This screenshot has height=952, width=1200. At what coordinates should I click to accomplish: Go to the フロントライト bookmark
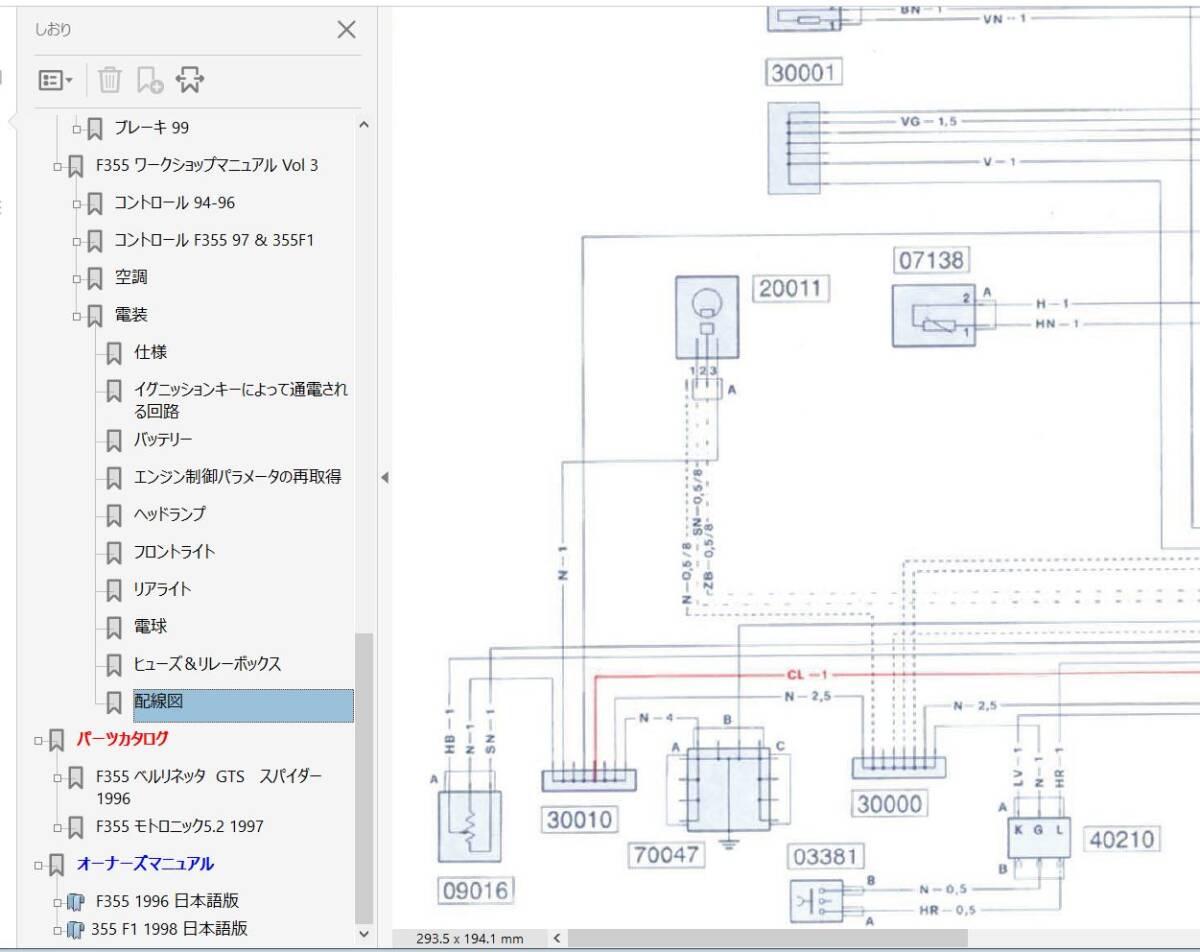click(x=174, y=551)
